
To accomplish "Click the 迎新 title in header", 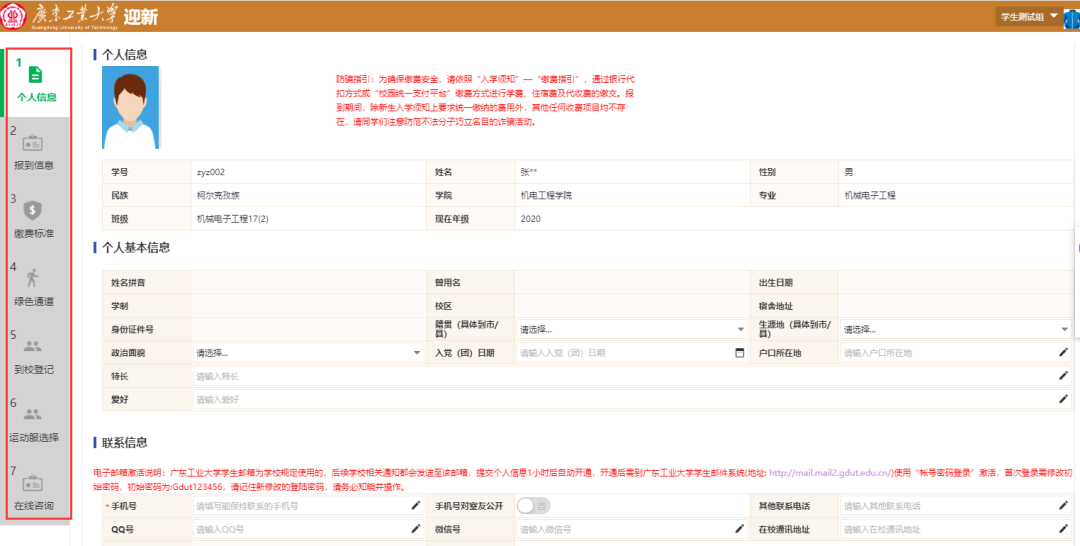I will 141,17.
